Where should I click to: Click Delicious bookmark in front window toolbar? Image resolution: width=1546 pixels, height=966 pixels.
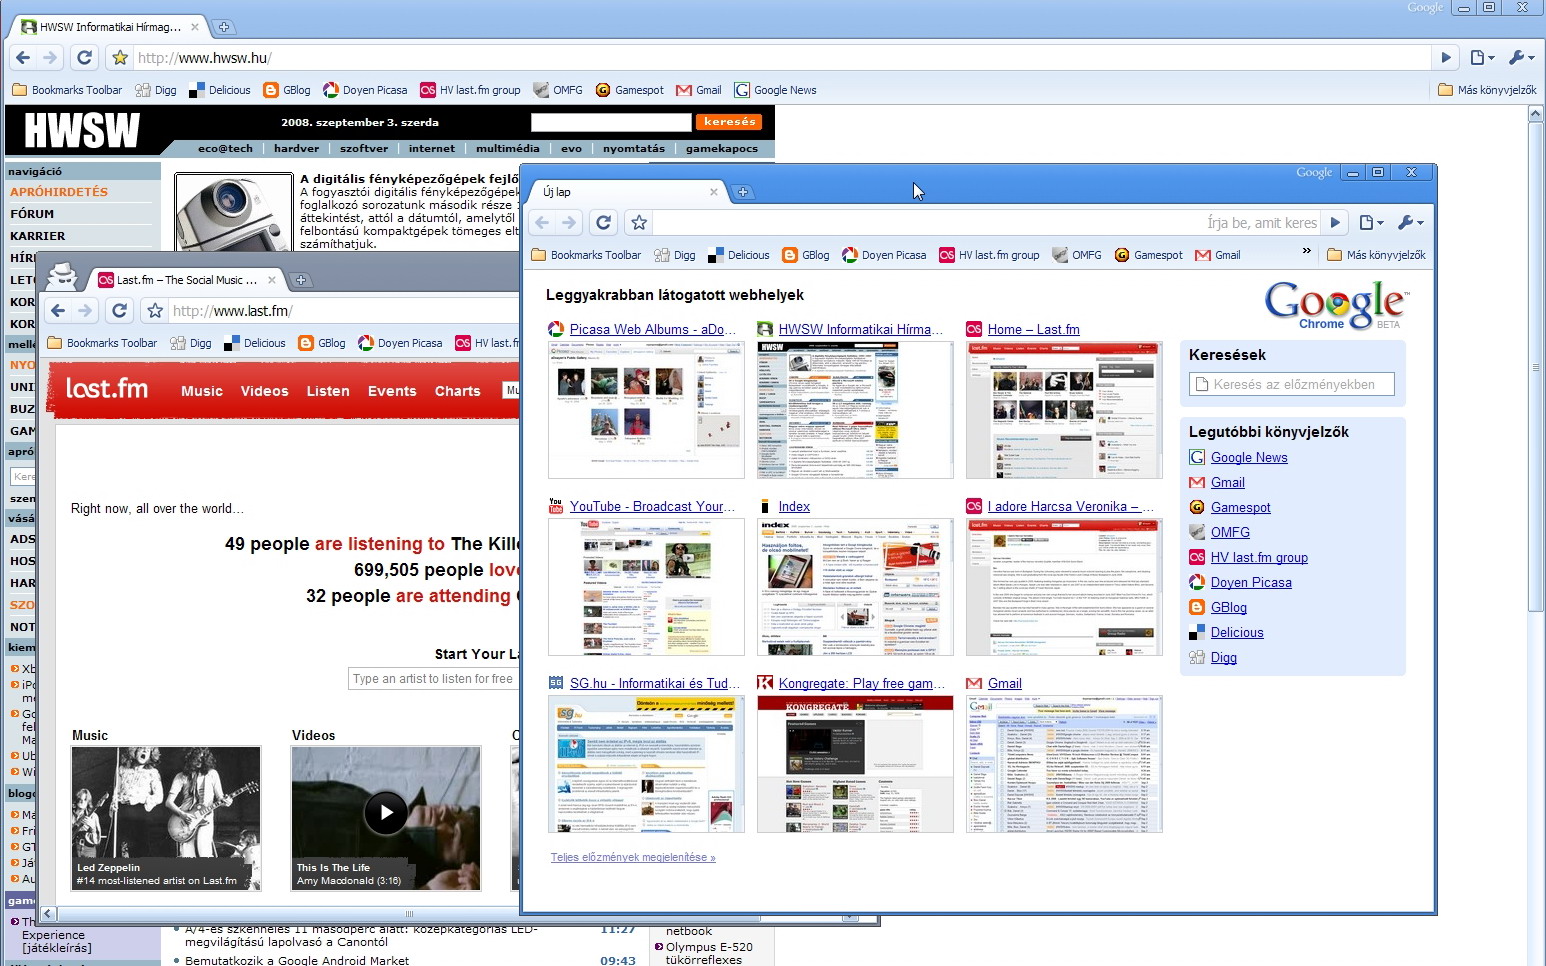[x=739, y=255]
